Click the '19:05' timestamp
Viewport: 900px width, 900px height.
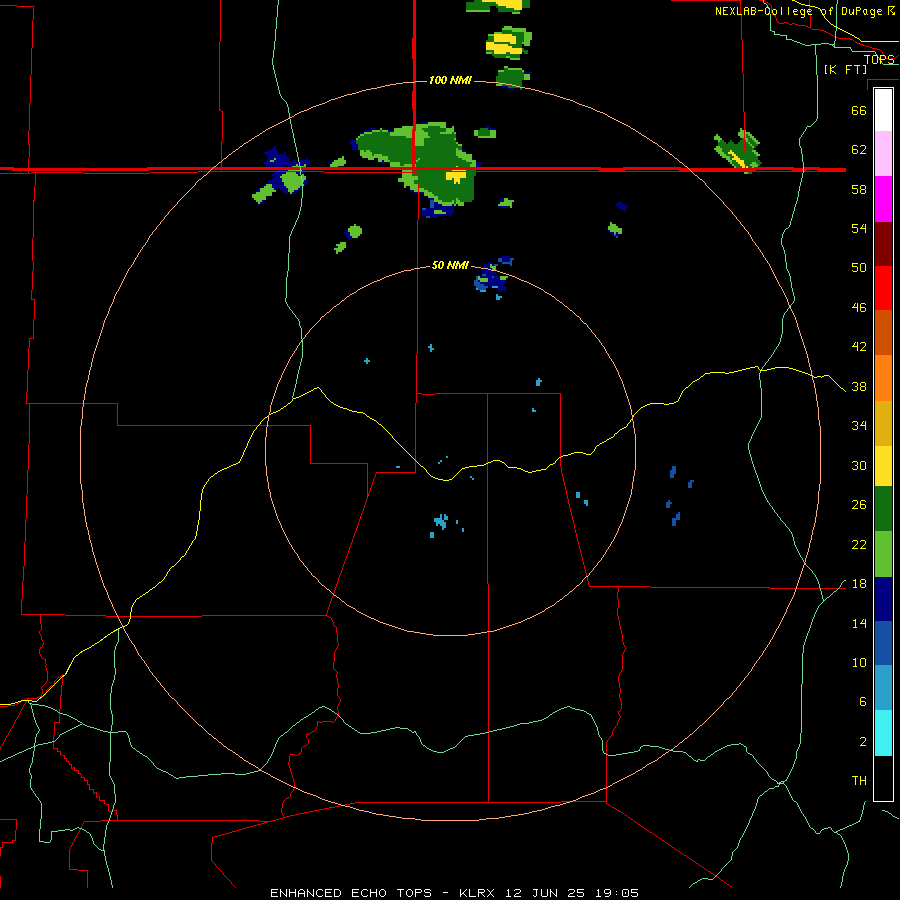coord(616,893)
